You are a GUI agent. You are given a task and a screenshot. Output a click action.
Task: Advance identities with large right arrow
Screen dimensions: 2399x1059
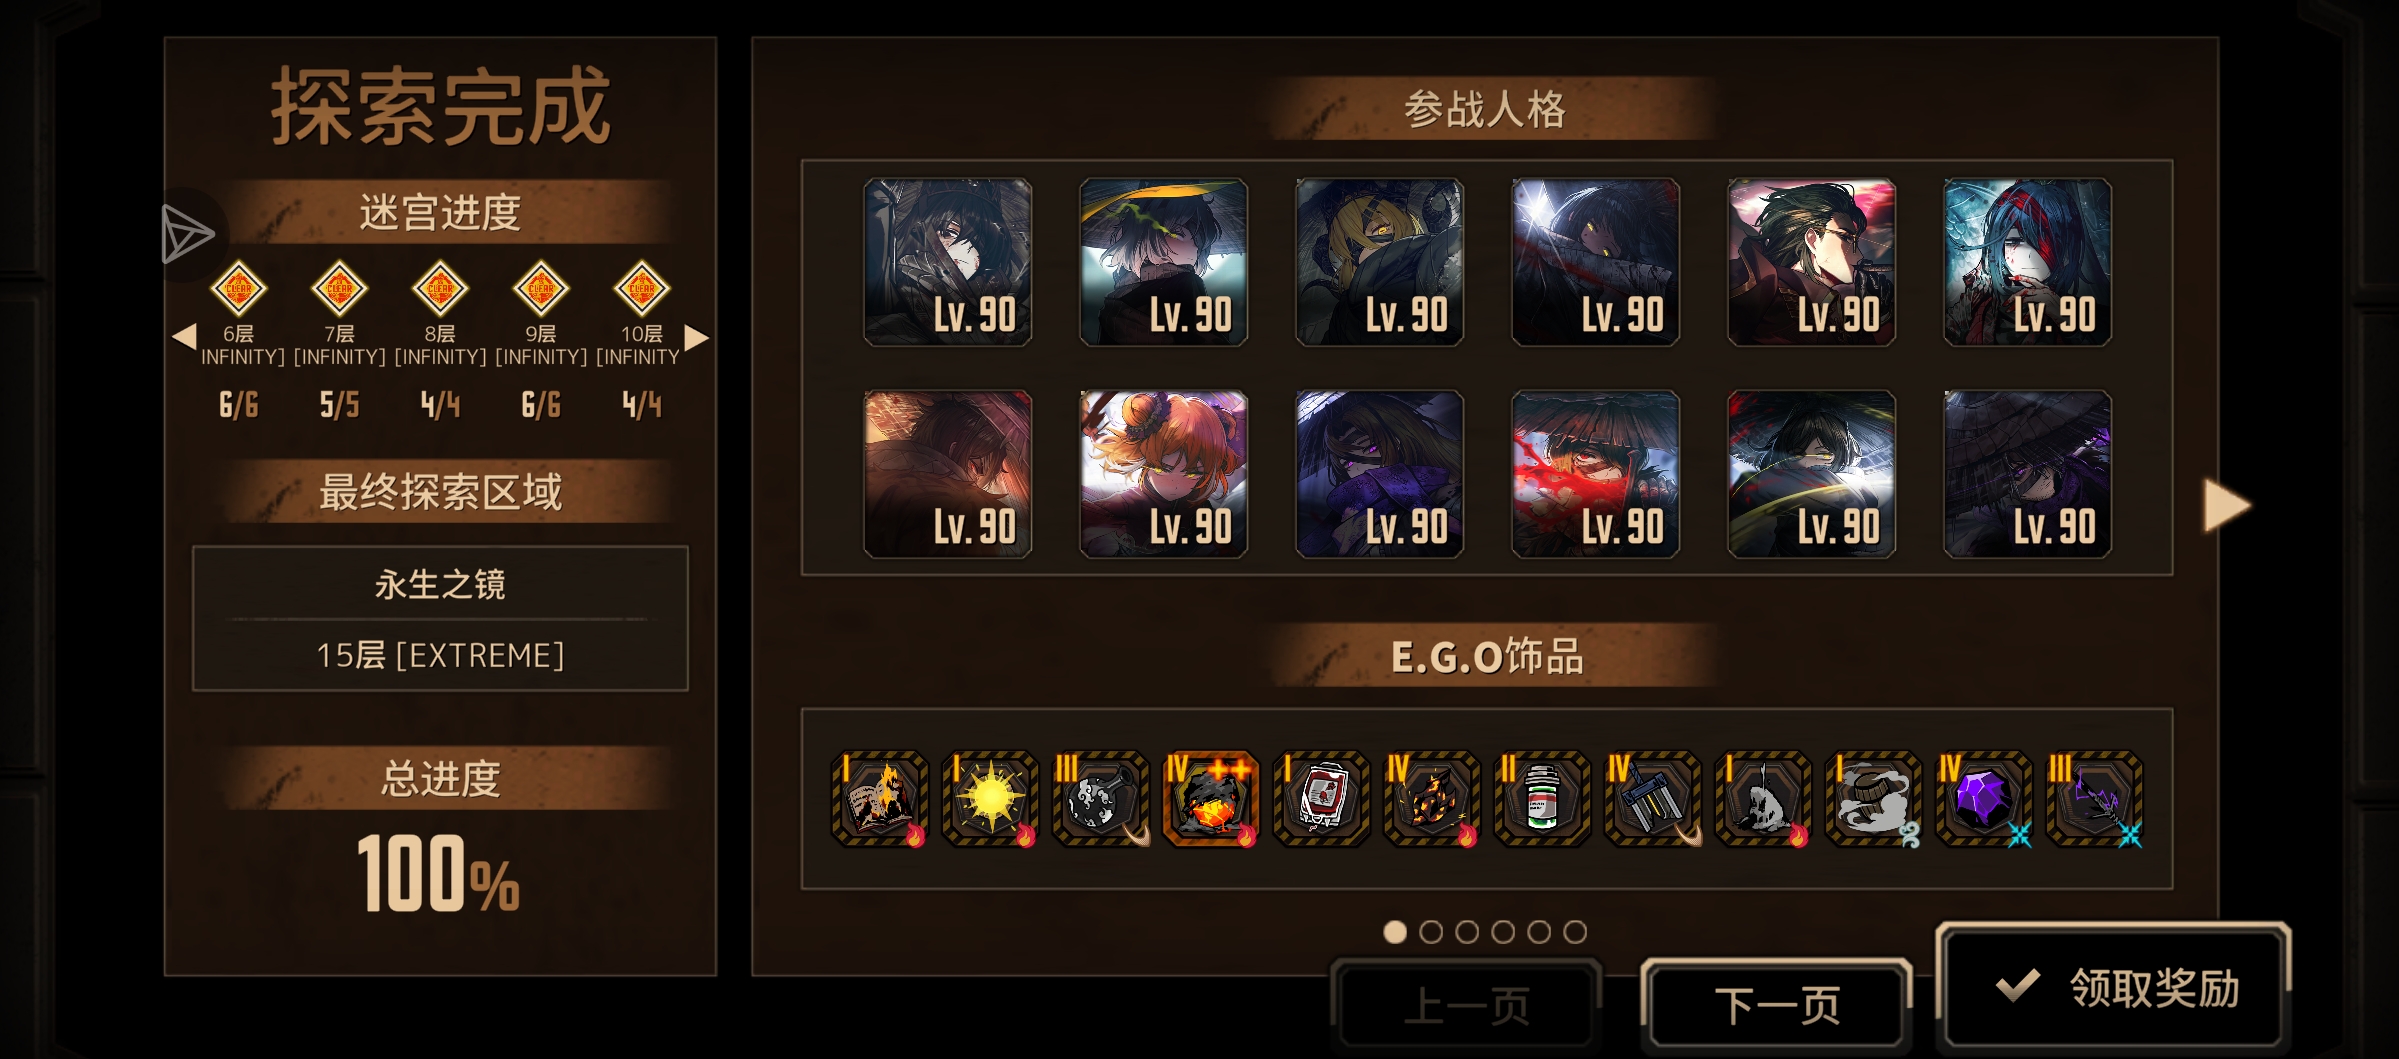click(2227, 505)
